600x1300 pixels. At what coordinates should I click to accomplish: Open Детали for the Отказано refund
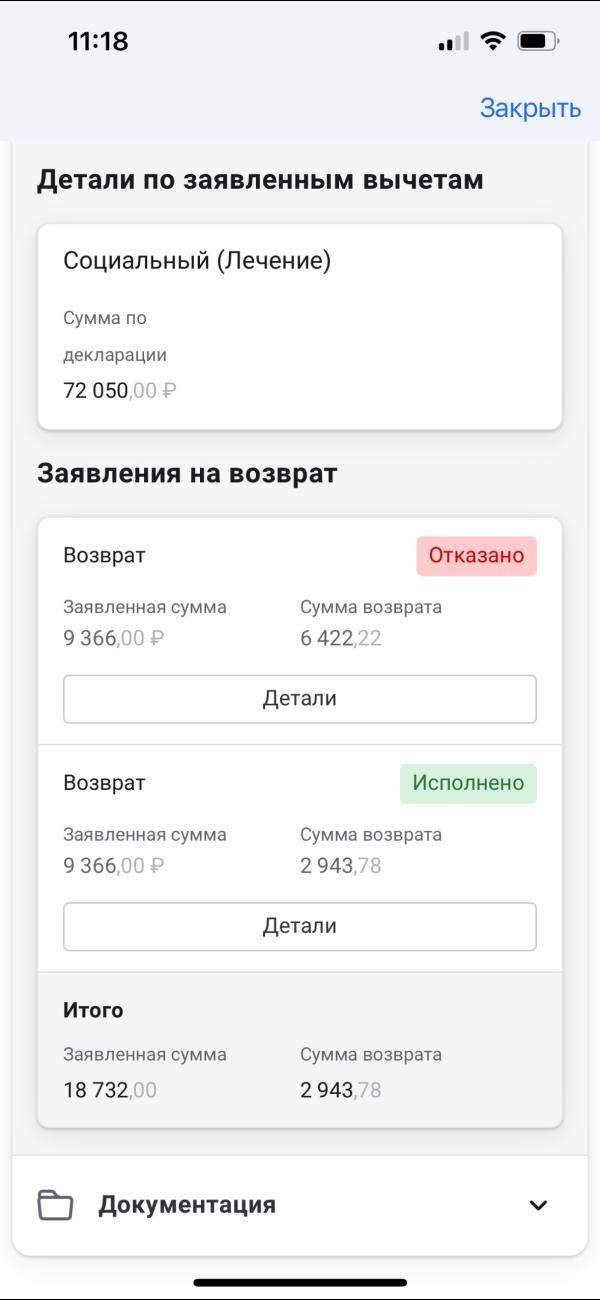[x=300, y=699]
